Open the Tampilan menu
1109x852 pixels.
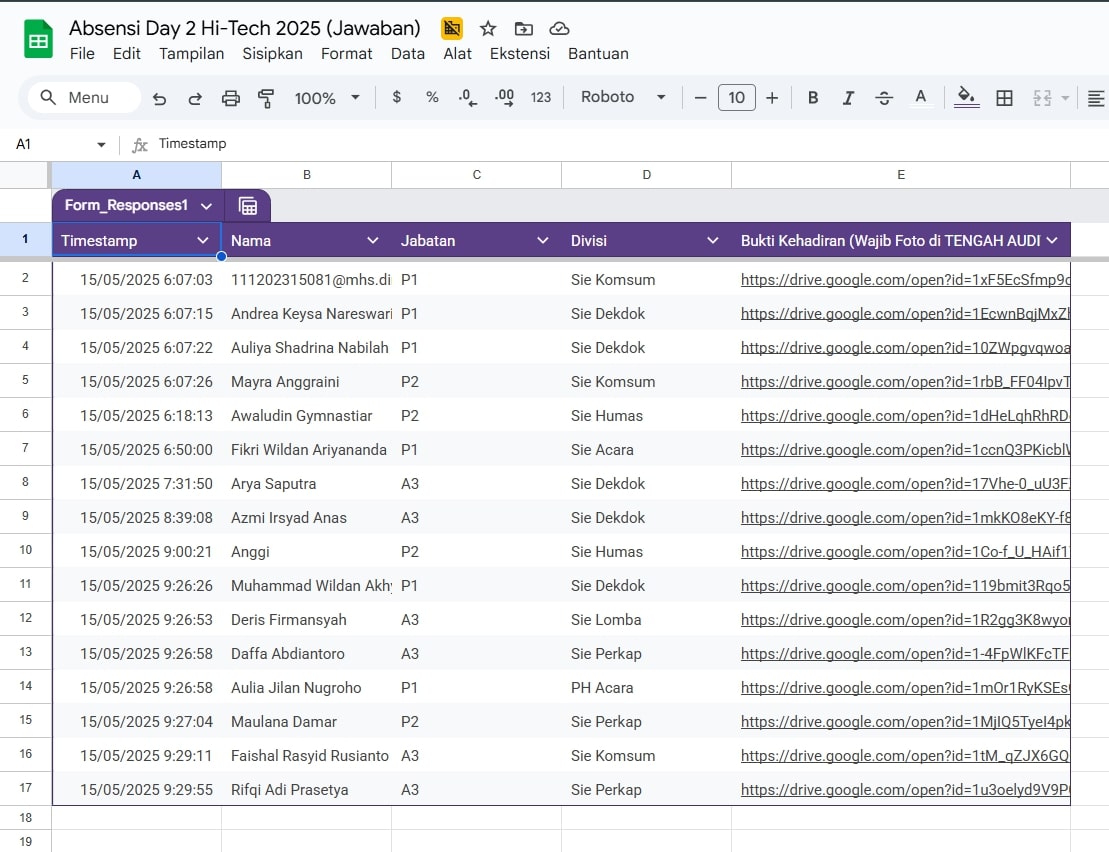(x=191, y=54)
